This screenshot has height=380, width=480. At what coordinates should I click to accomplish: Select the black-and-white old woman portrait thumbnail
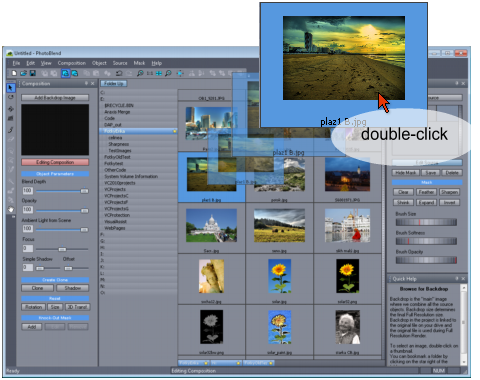pos(347,327)
